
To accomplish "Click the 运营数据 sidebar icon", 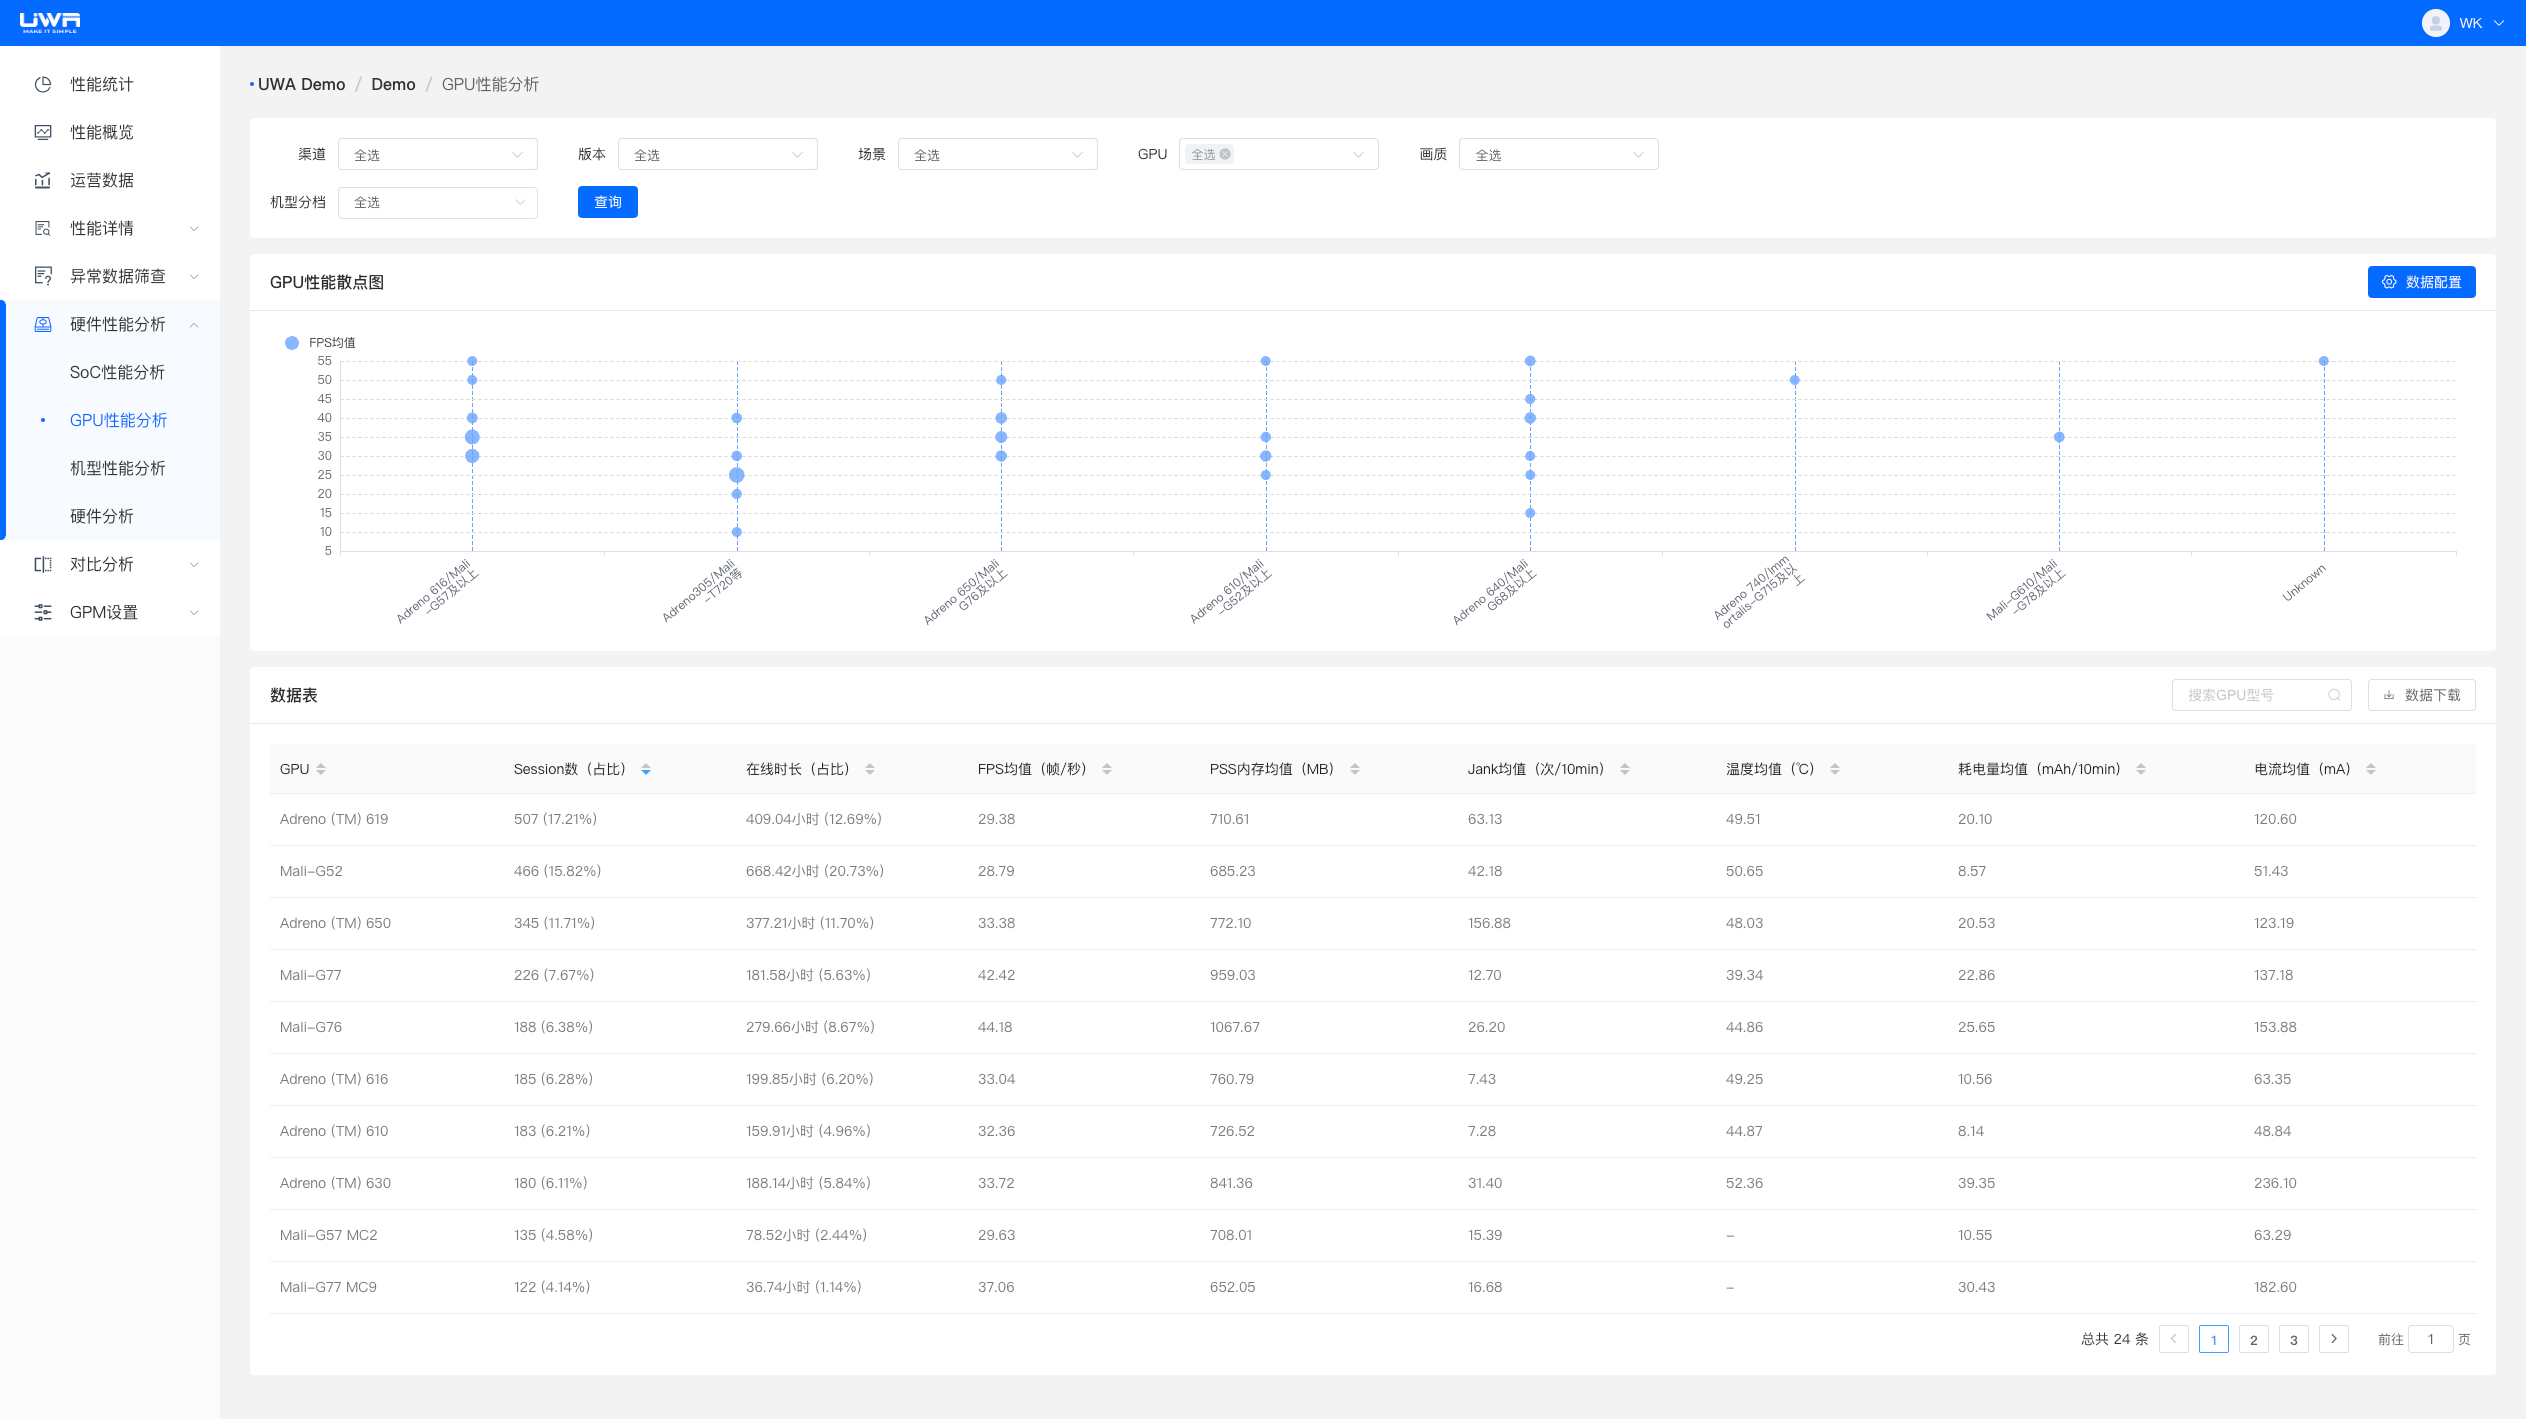I will pyautogui.click(x=43, y=180).
